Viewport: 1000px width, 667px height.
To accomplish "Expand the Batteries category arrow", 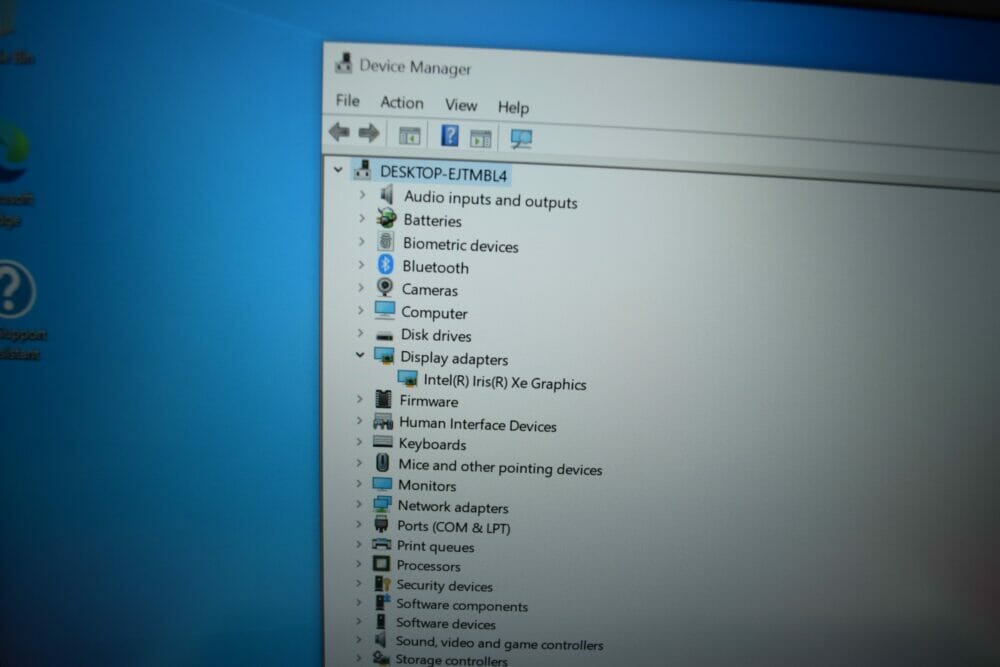I will [362, 218].
